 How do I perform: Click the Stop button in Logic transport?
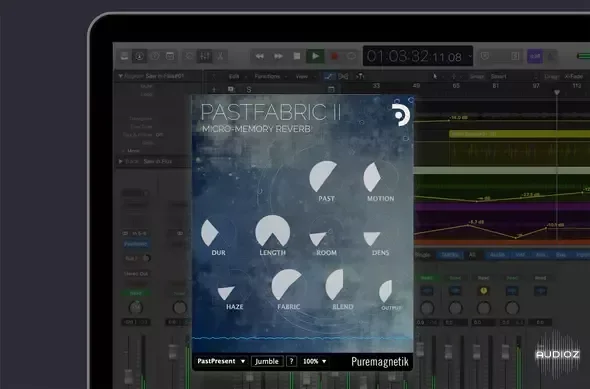(x=297, y=56)
